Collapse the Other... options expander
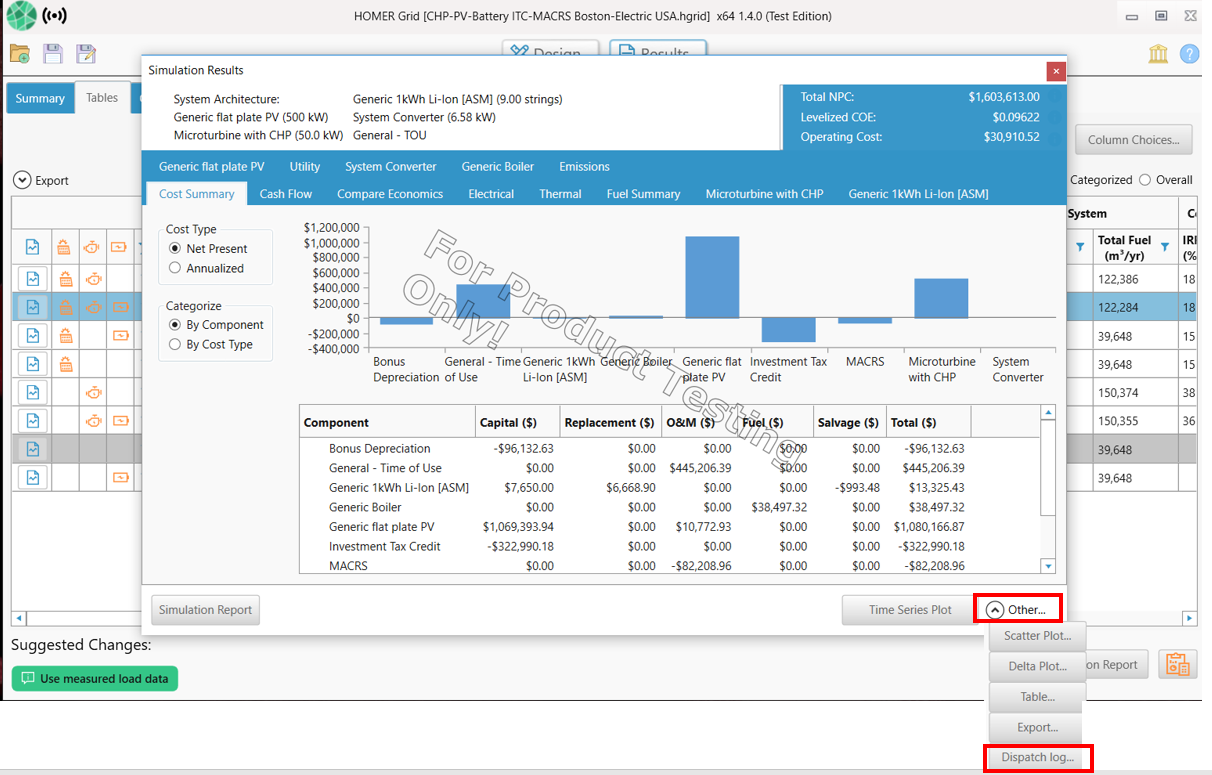Screen dimensions: 1212x775 [x=995, y=609]
